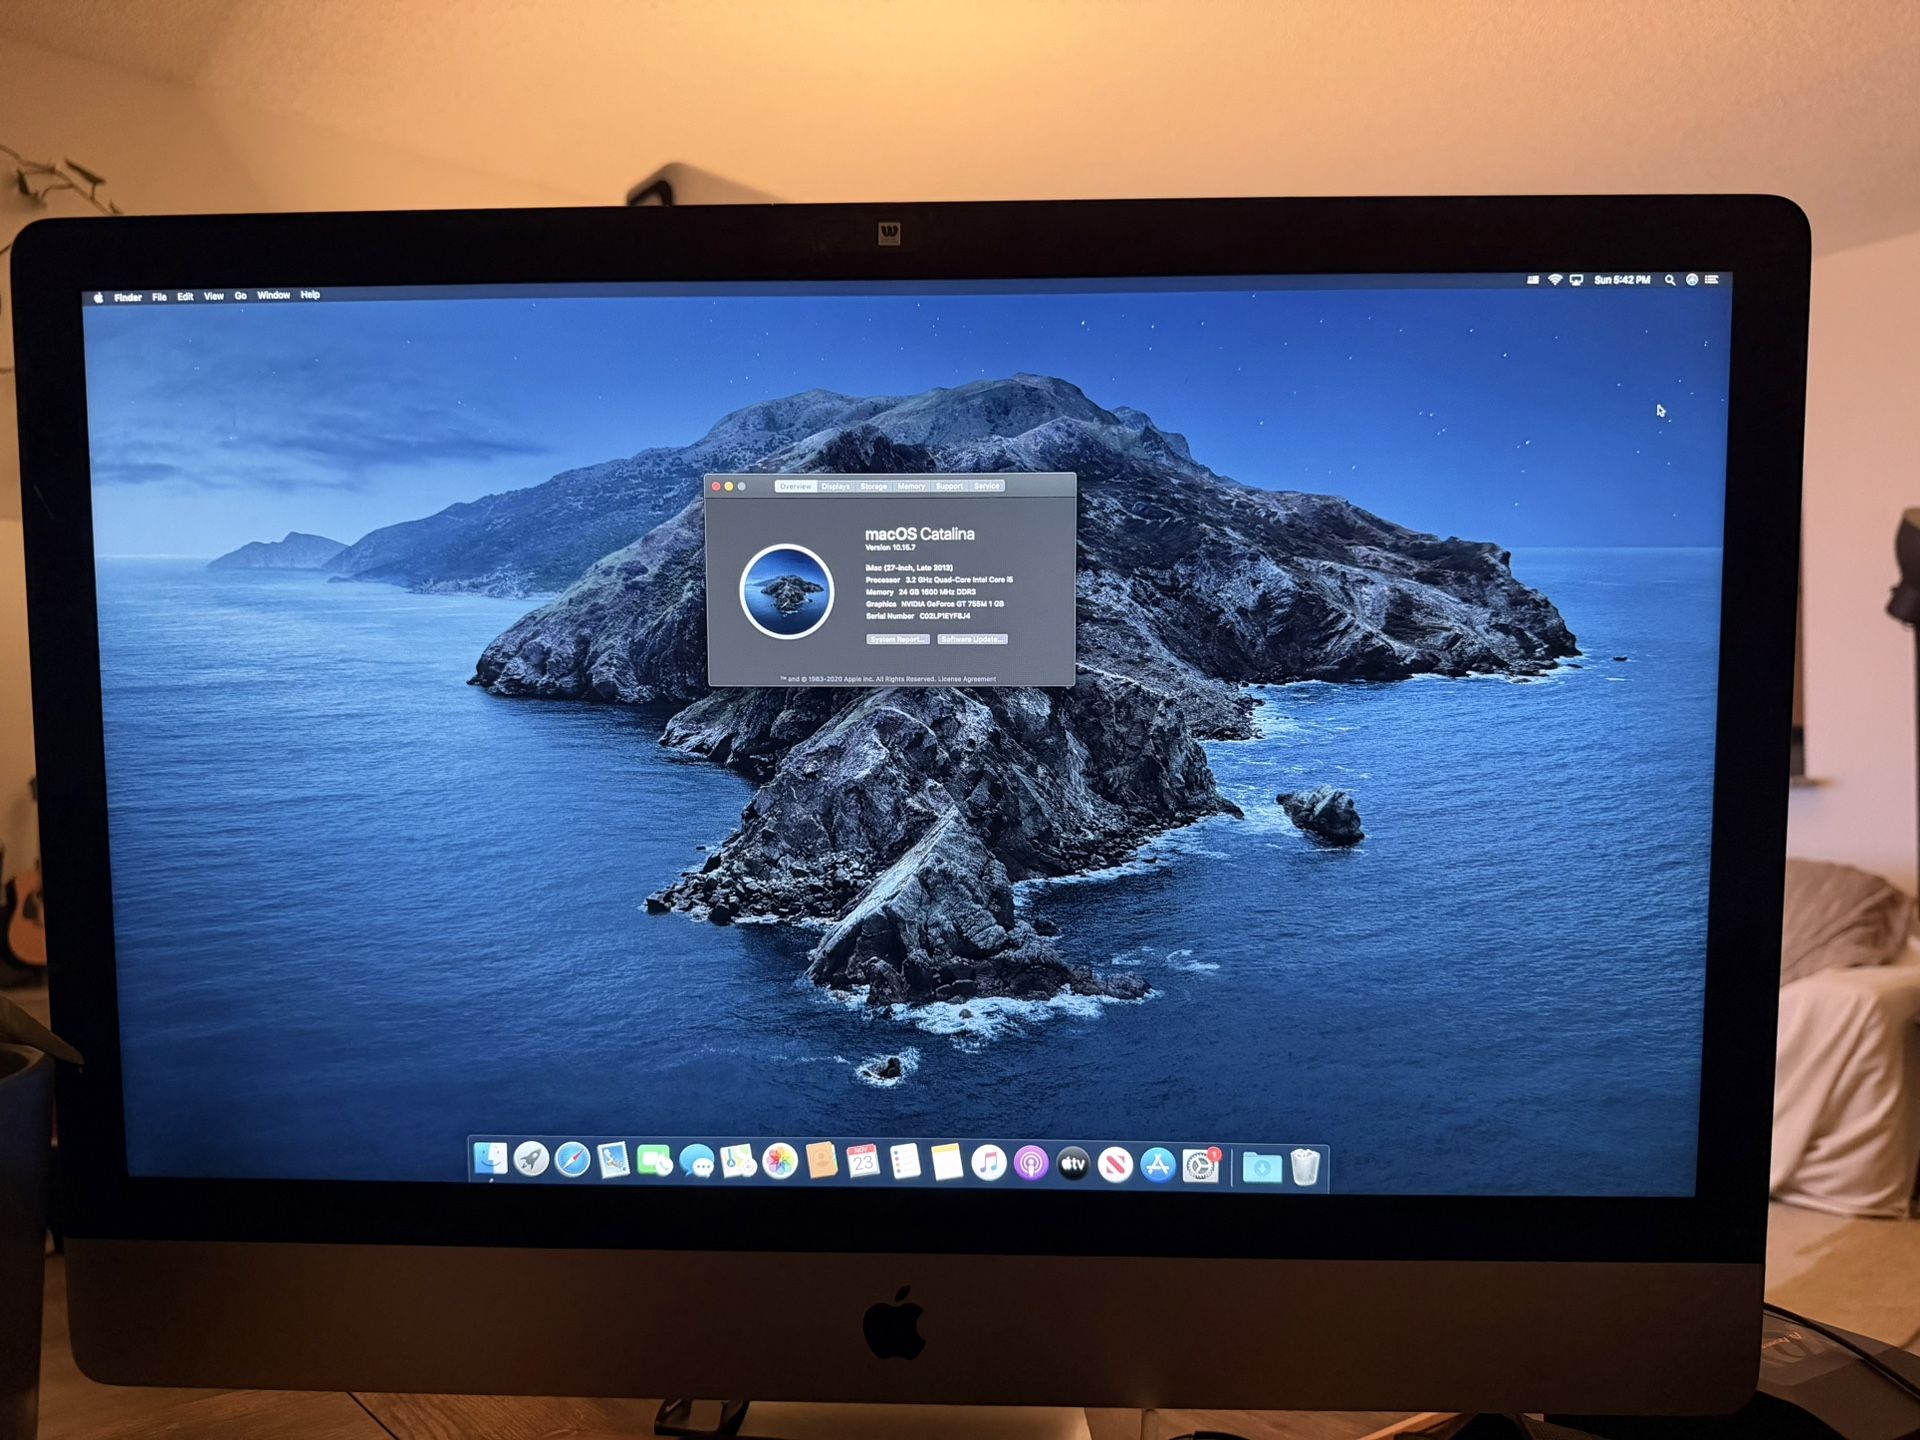Open the App Store dock icon
Image resolution: width=1920 pixels, height=1440 pixels.
click(x=1157, y=1165)
